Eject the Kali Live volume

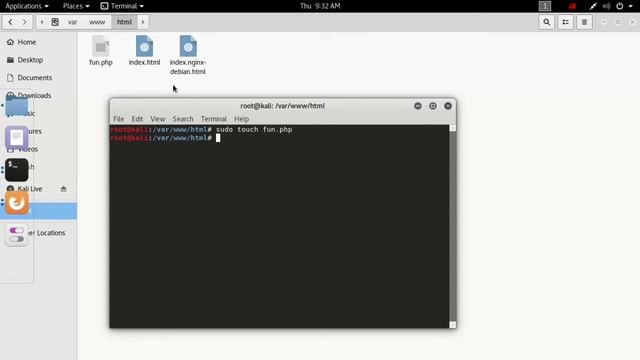pyautogui.click(x=63, y=189)
